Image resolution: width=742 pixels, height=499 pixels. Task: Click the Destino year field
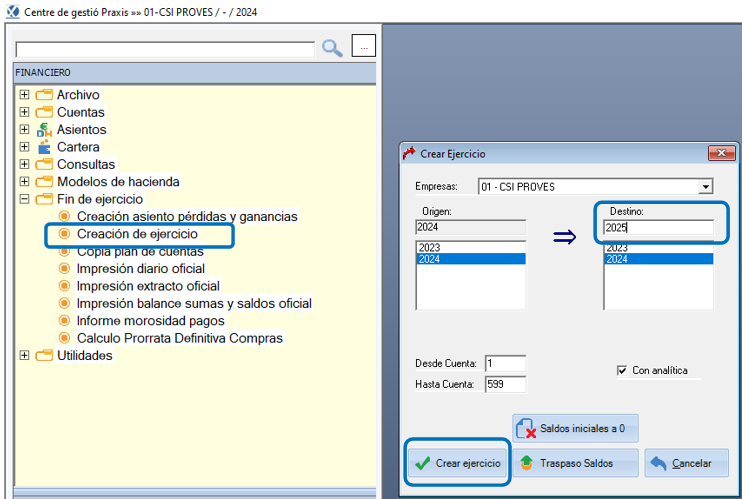[658, 228]
